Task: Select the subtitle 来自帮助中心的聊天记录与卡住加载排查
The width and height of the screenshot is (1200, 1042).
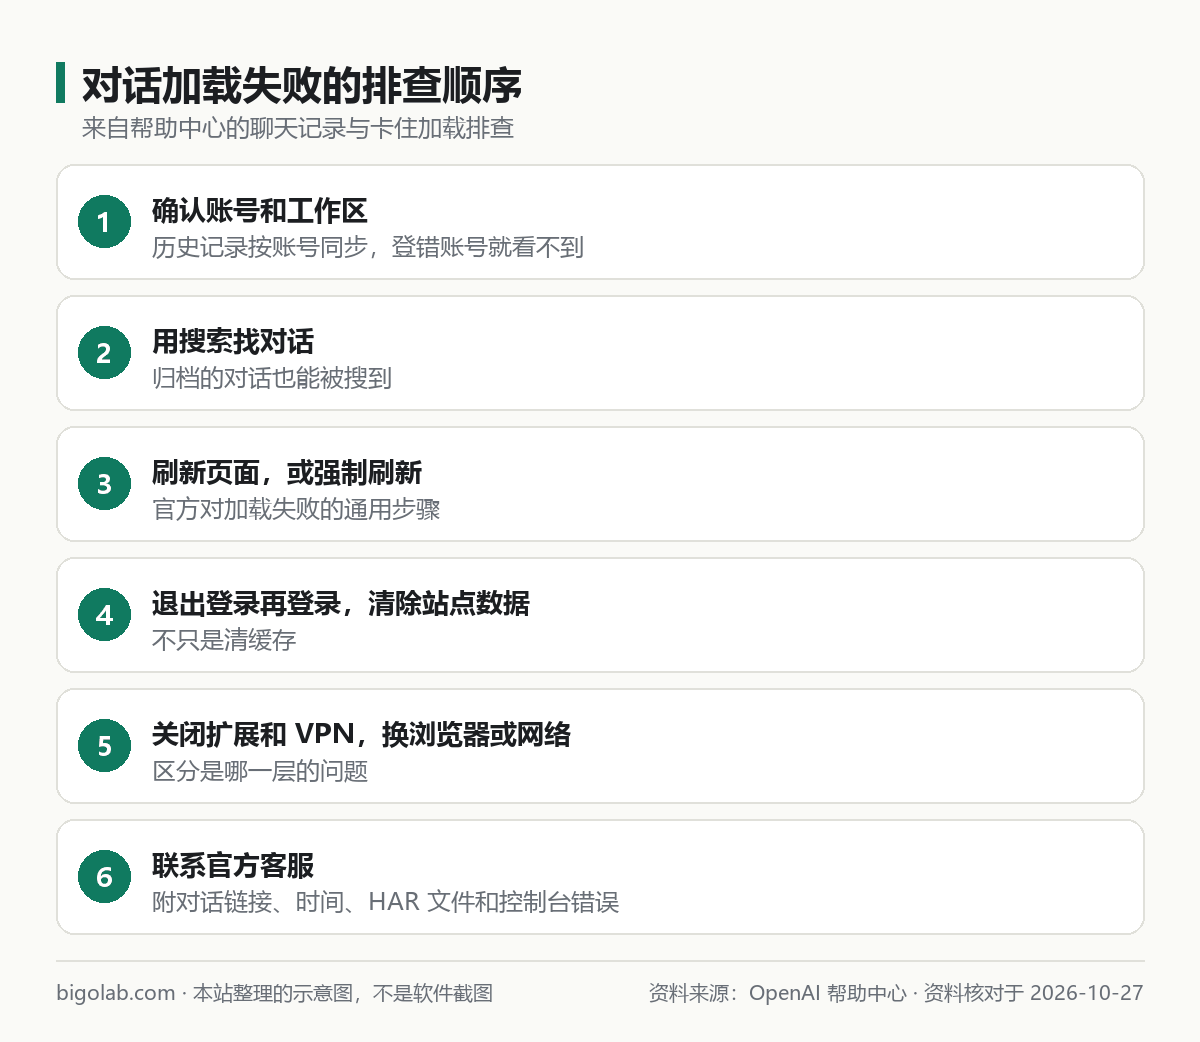Action: tap(298, 128)
